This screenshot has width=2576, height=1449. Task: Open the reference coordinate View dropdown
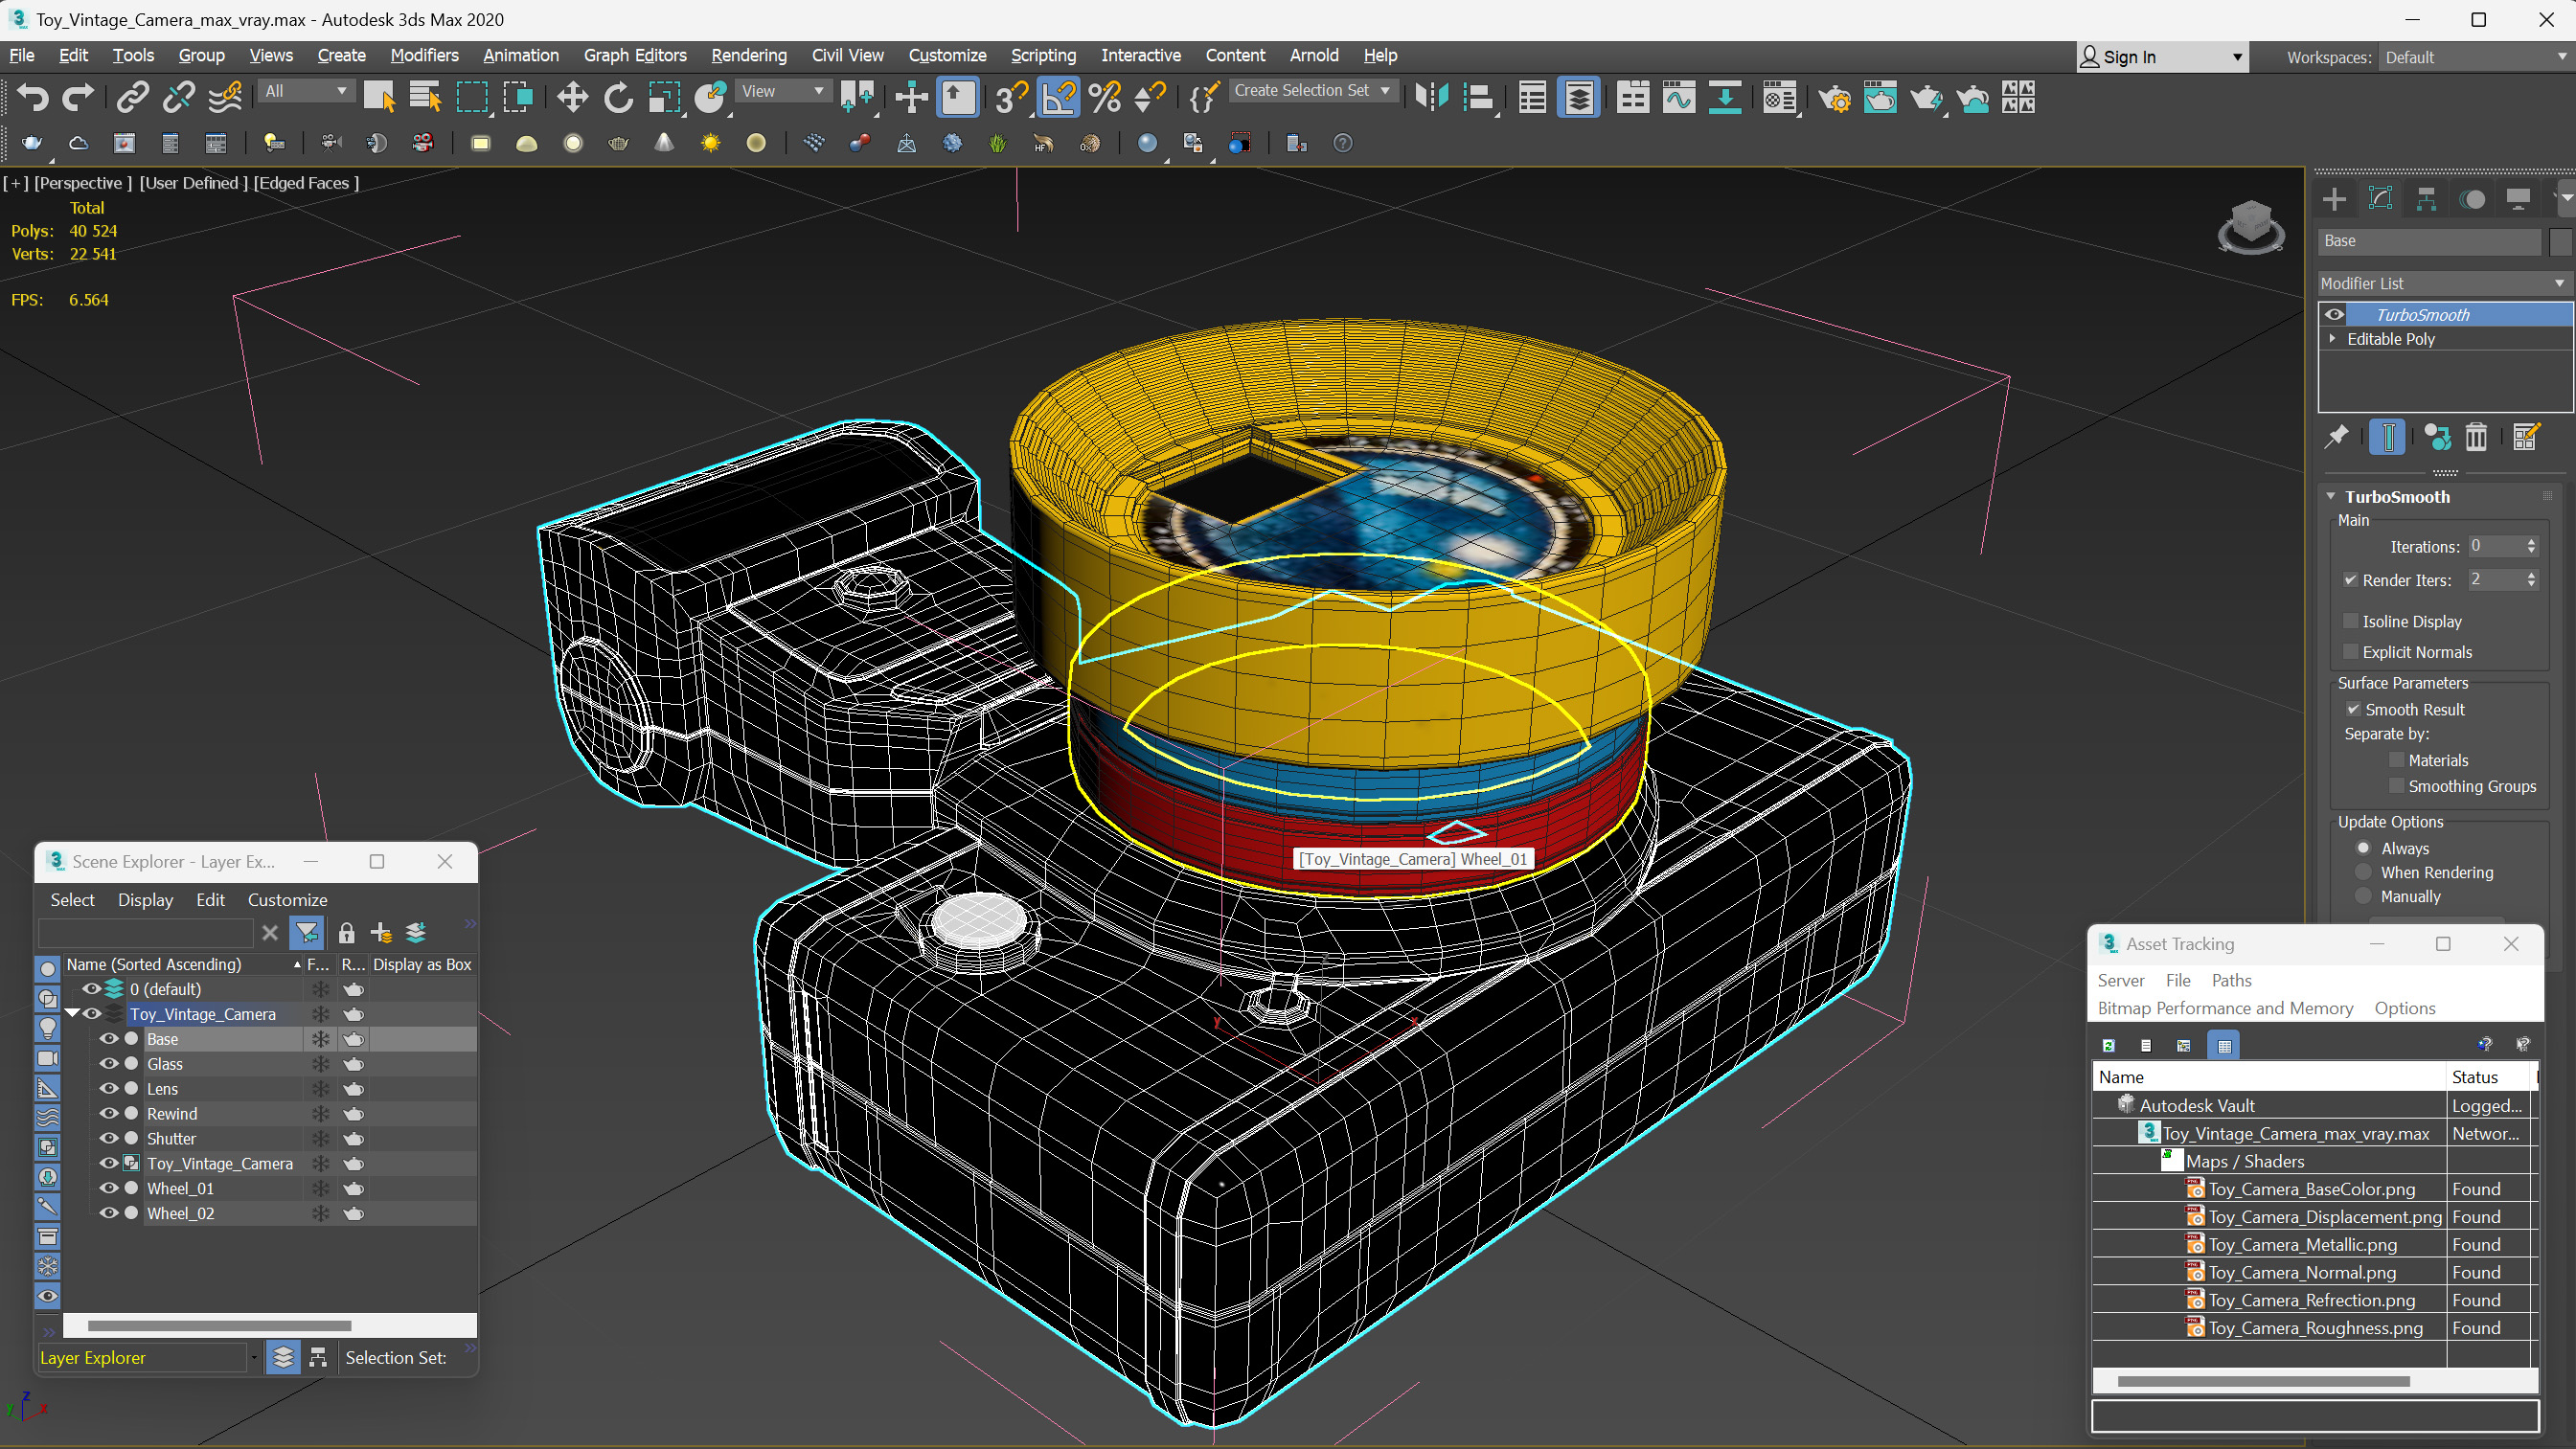point(784,91)
